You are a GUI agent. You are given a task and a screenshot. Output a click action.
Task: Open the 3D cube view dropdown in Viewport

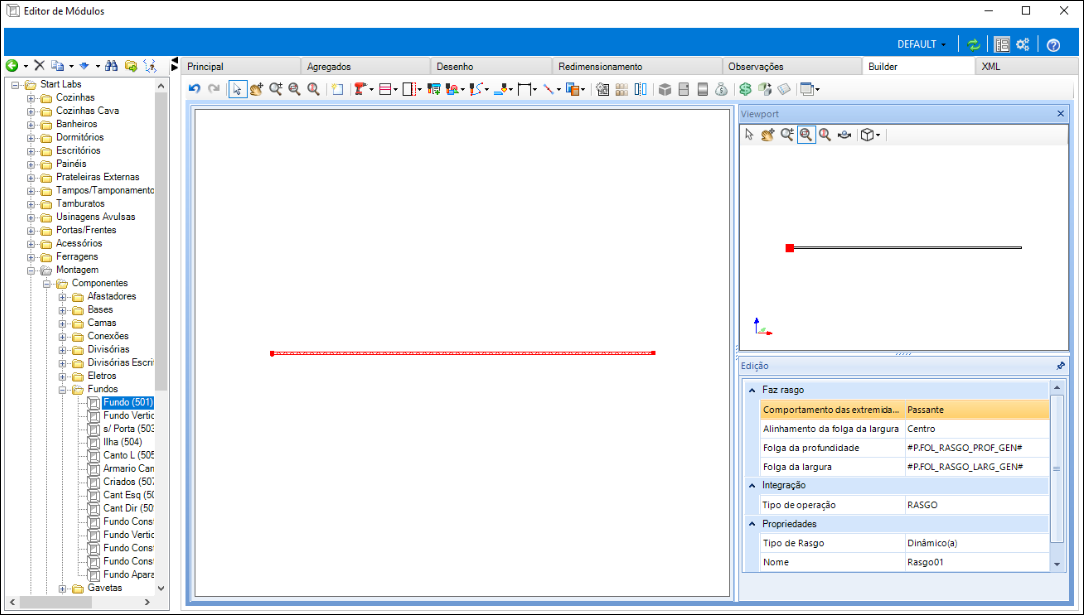tap(870, 135)
